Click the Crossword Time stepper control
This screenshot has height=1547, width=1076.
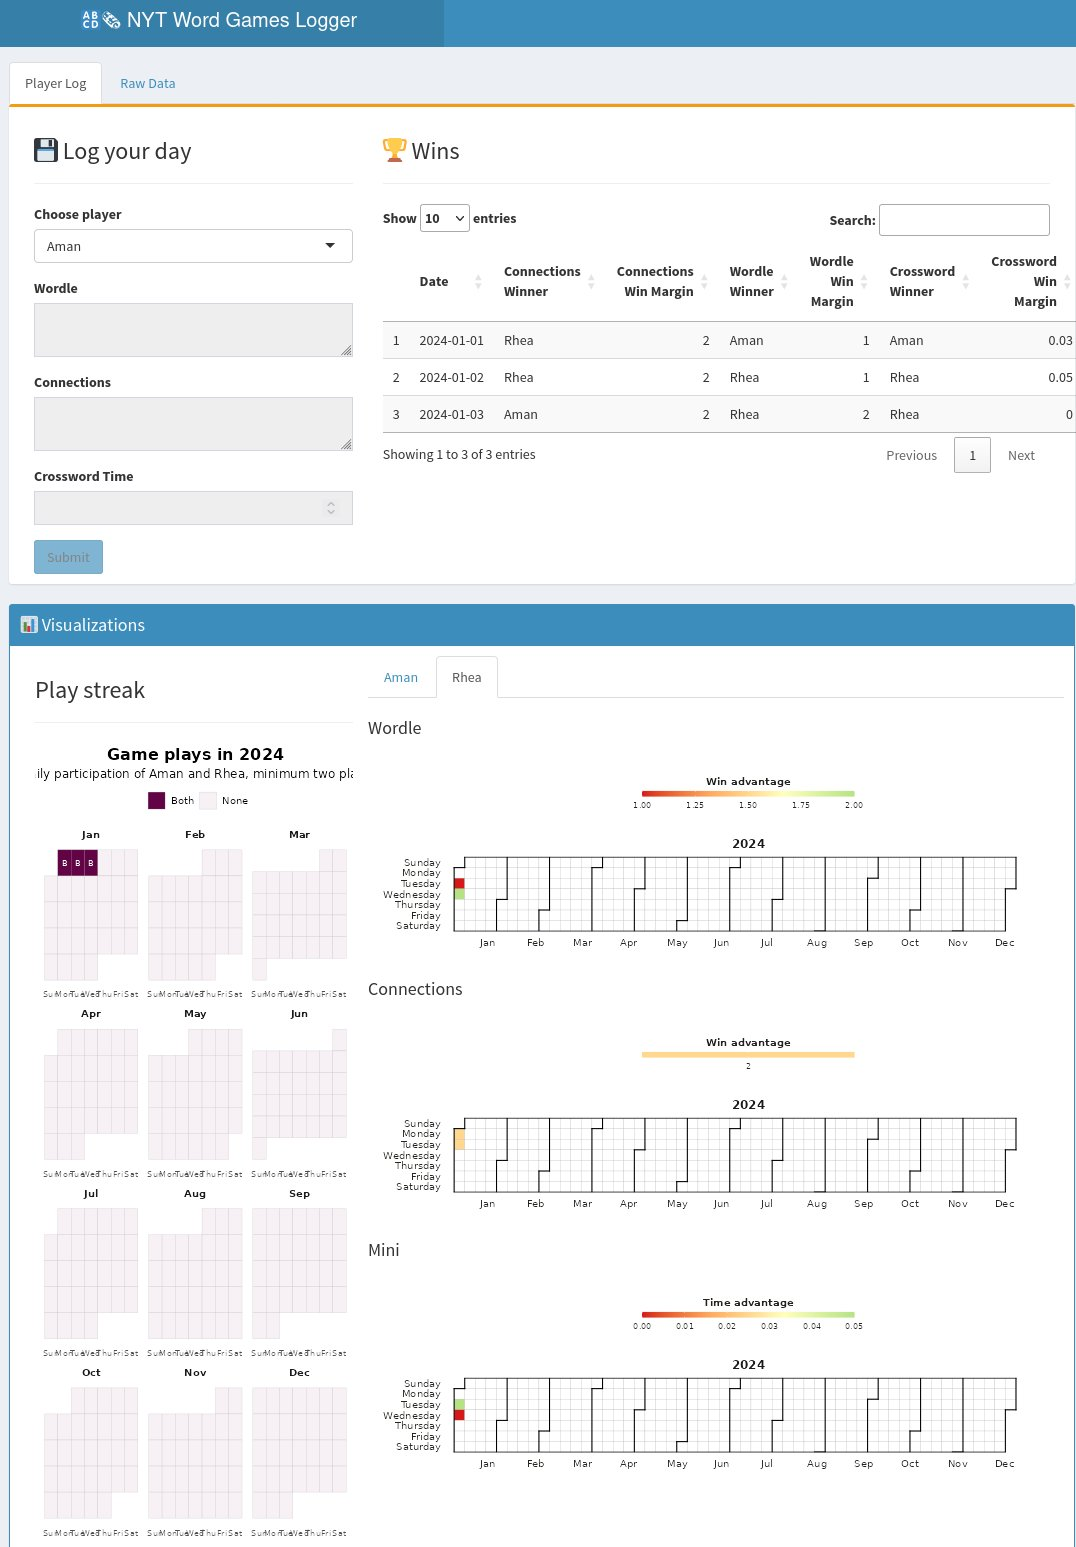pyautogui.click(x=331, y=507)
